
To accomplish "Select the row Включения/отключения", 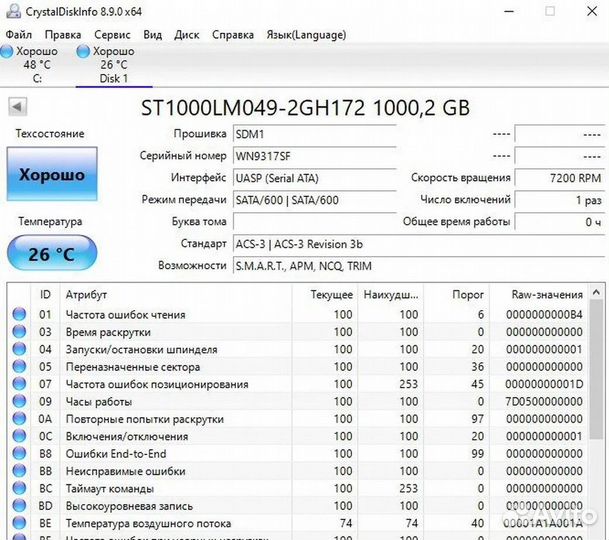I will (x=298, y=436).
